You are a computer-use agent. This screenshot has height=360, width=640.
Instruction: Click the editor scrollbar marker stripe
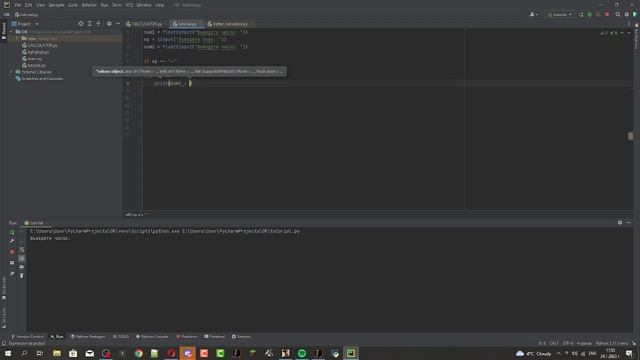point(630,136)
